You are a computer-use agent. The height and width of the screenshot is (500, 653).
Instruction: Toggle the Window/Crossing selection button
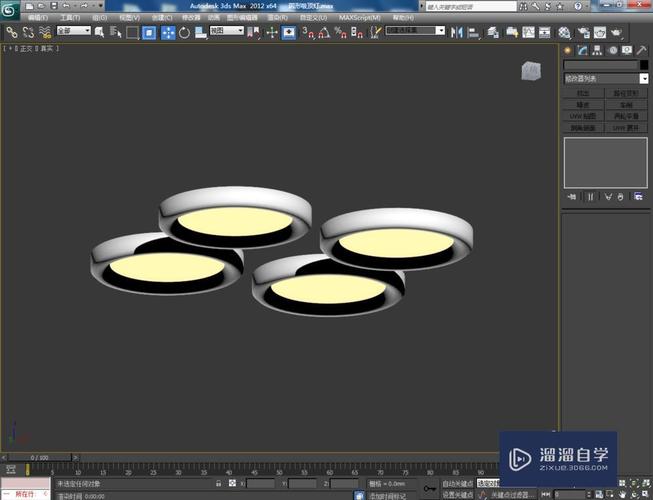tap(149, 32)
